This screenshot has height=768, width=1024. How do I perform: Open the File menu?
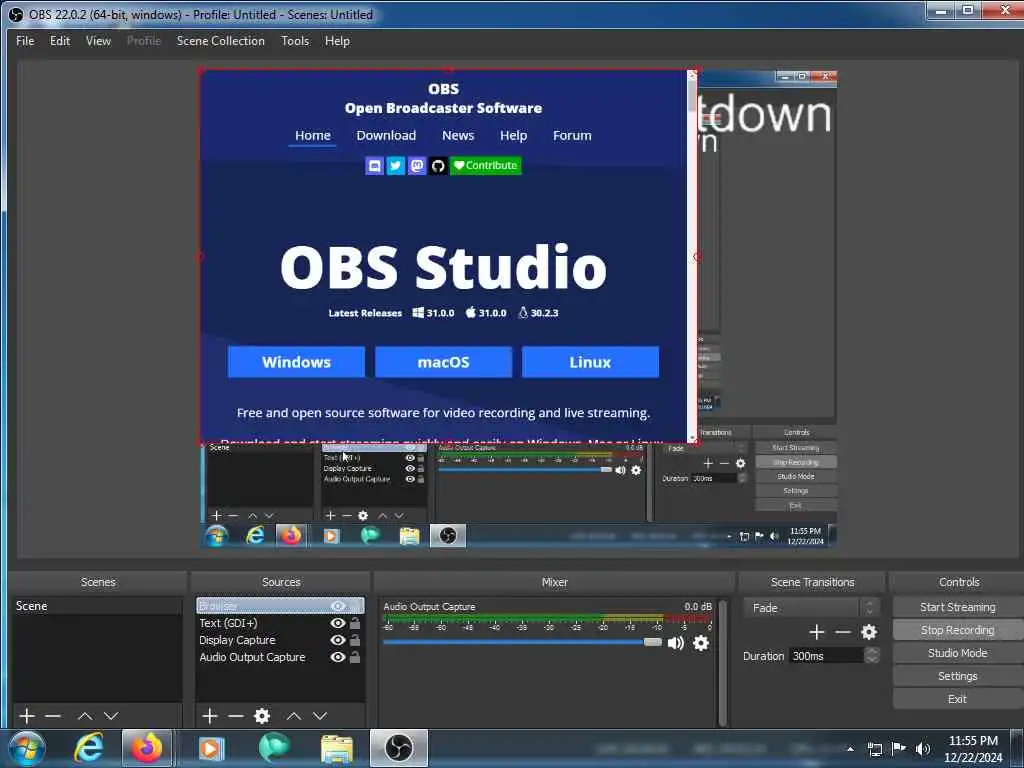point(25,40)
